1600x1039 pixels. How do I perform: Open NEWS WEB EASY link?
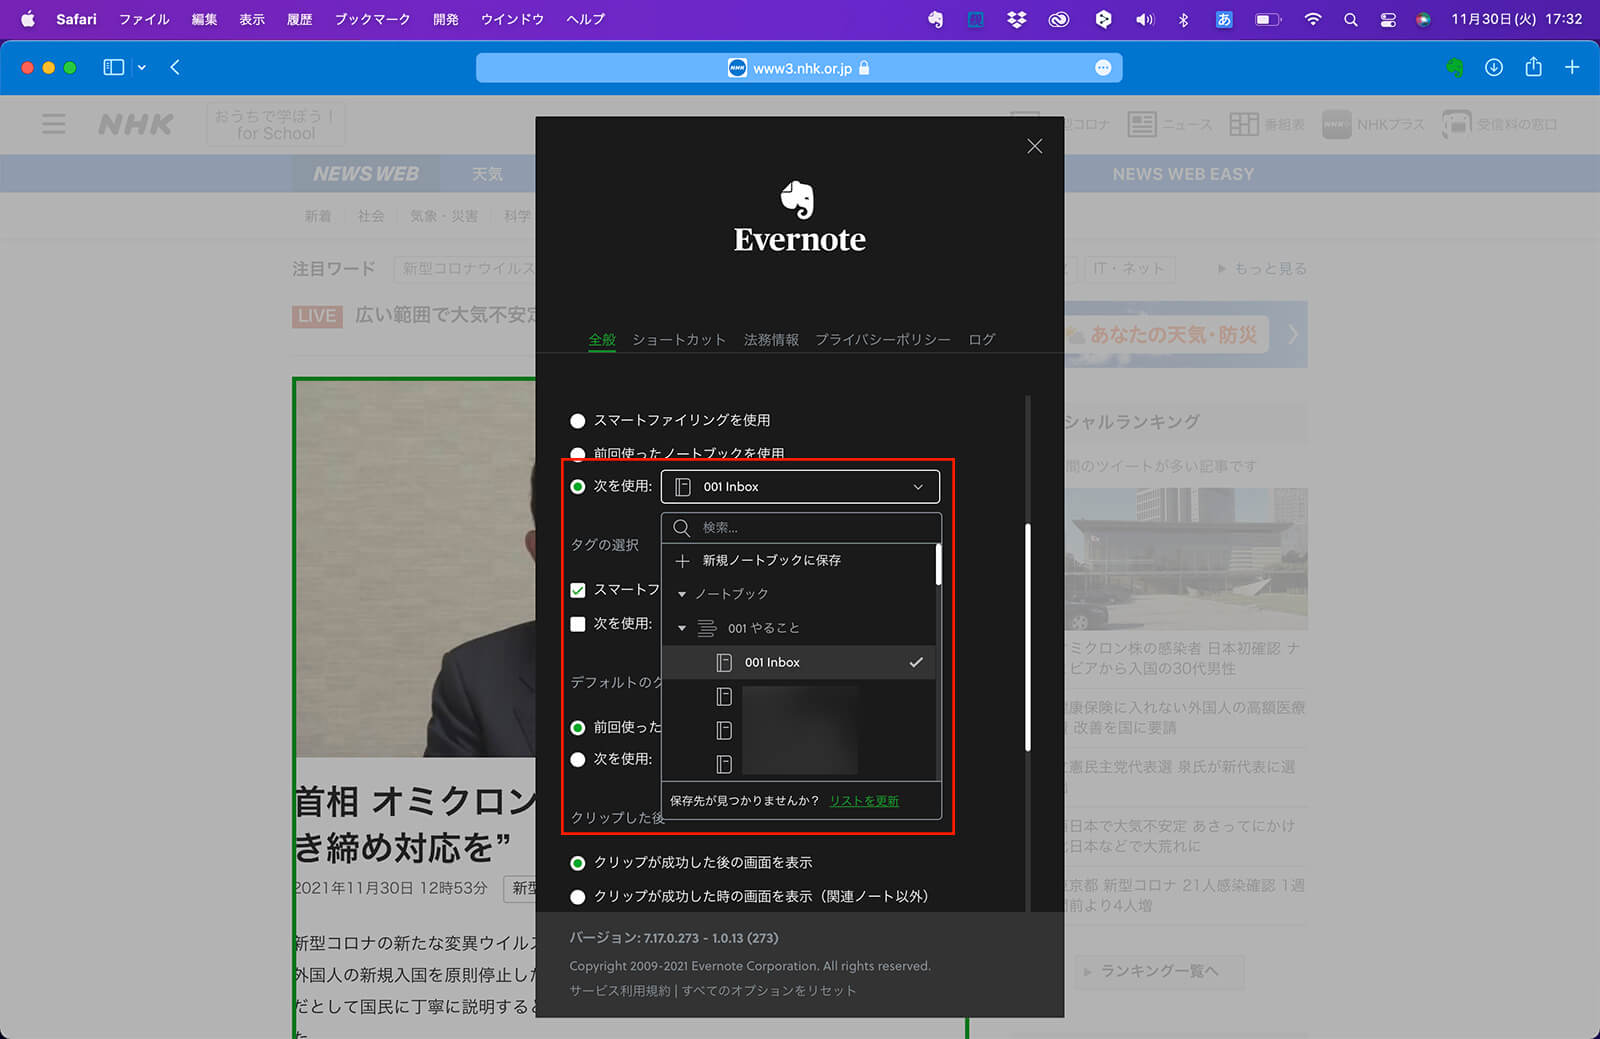coord(1183,174)
